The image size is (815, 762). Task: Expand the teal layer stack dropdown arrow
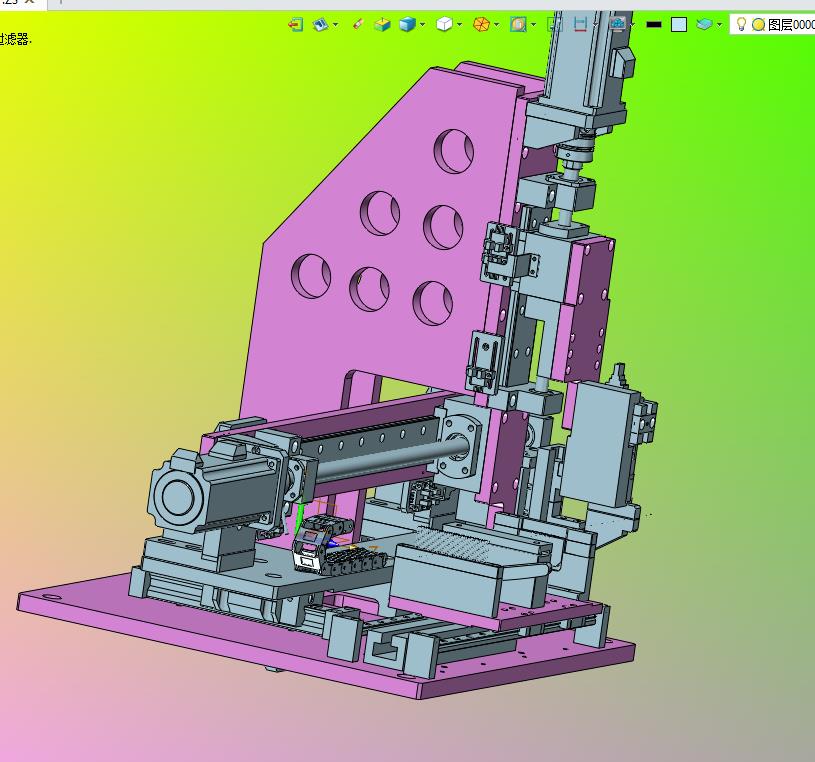719,24
